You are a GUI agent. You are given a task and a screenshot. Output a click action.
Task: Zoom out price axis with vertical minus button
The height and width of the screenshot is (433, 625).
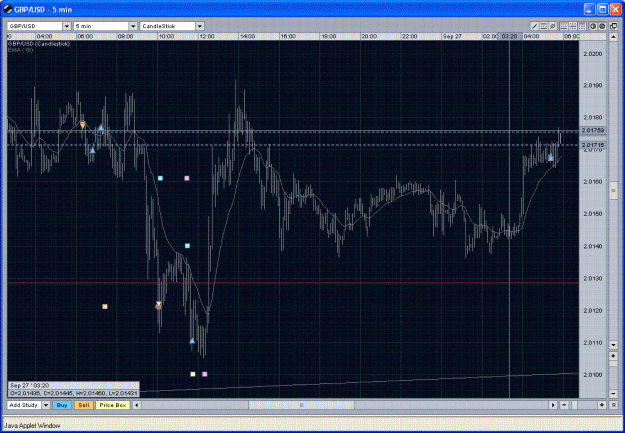coord(613,394)
